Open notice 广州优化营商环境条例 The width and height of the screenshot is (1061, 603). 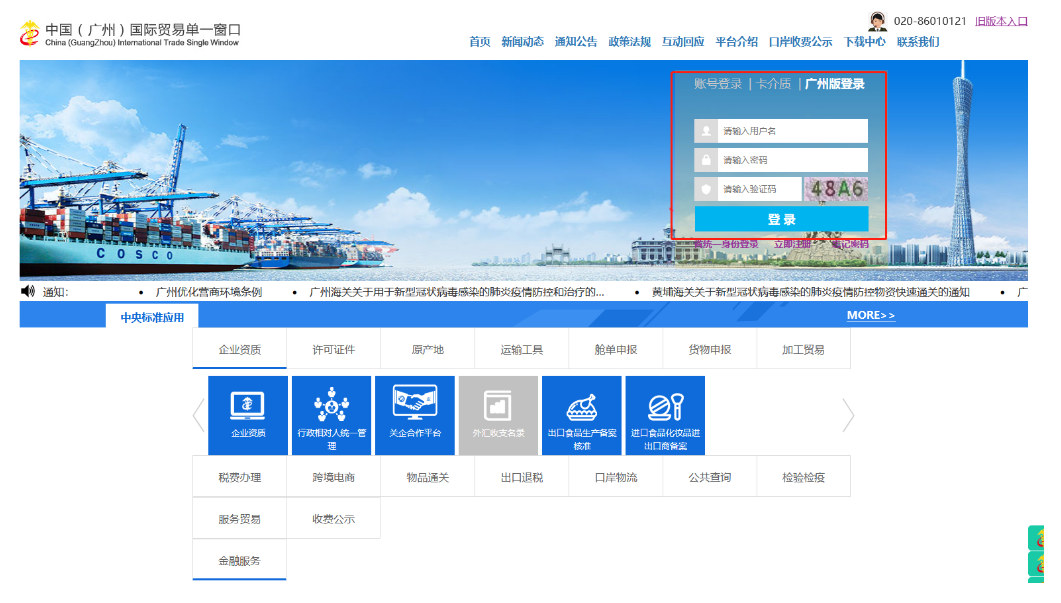(x=208, y=292)
